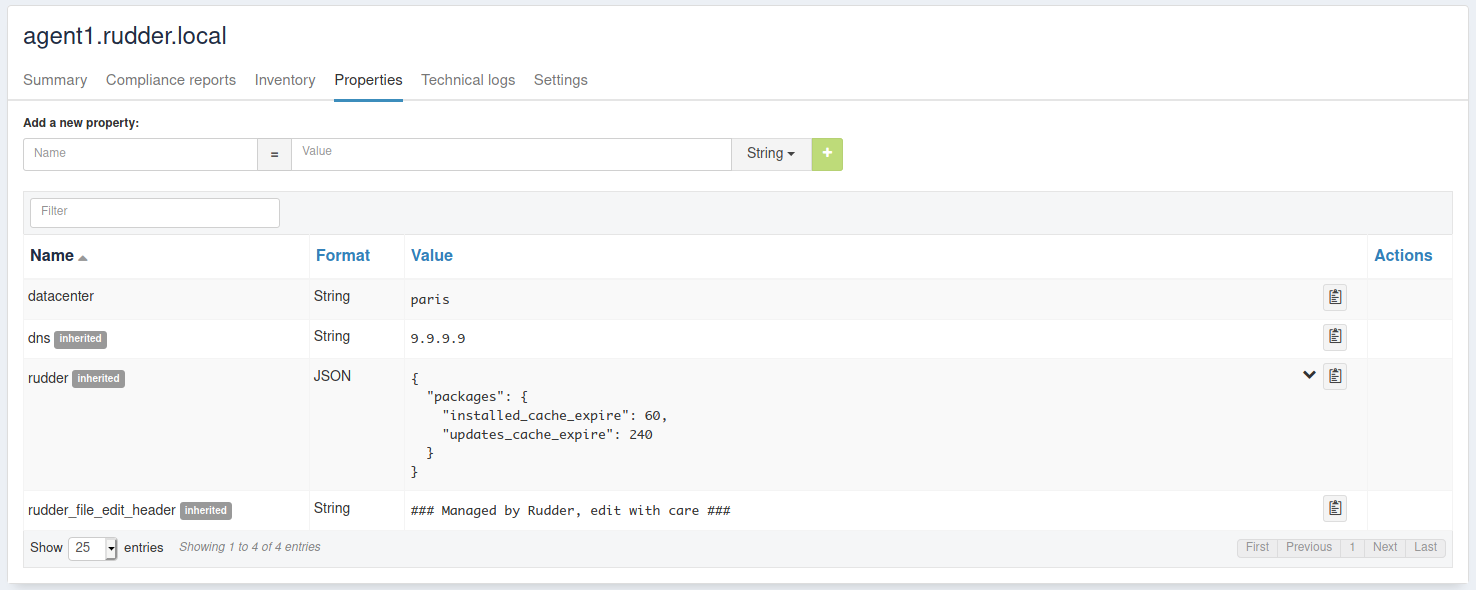Add the new property with the green plus icon
The width and height of the screenshot is (1476, 590).
826,154
